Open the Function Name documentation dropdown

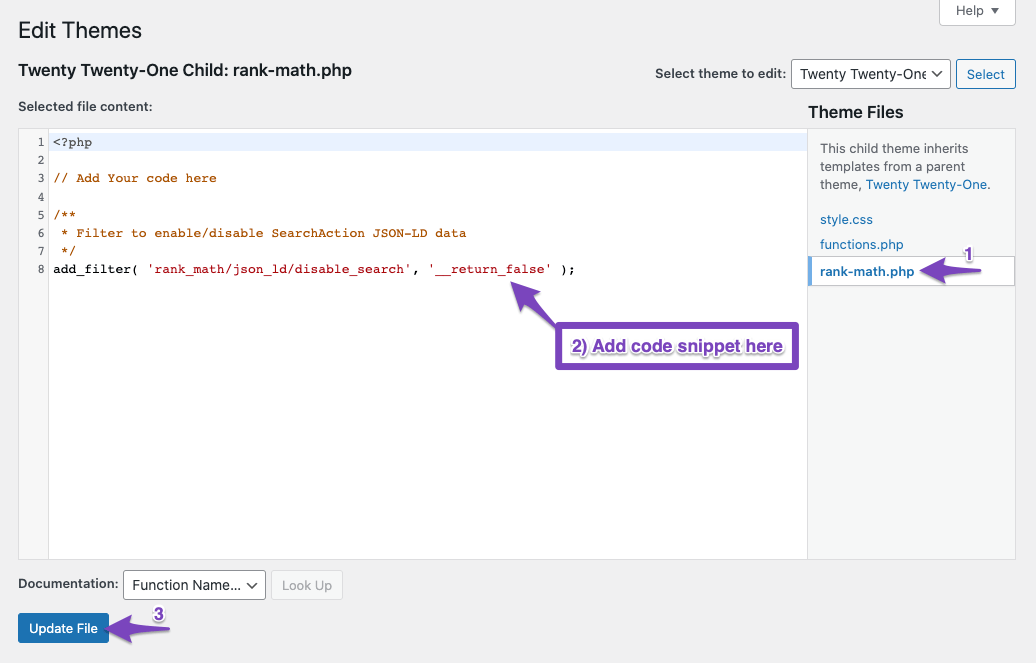click(193, 585)
